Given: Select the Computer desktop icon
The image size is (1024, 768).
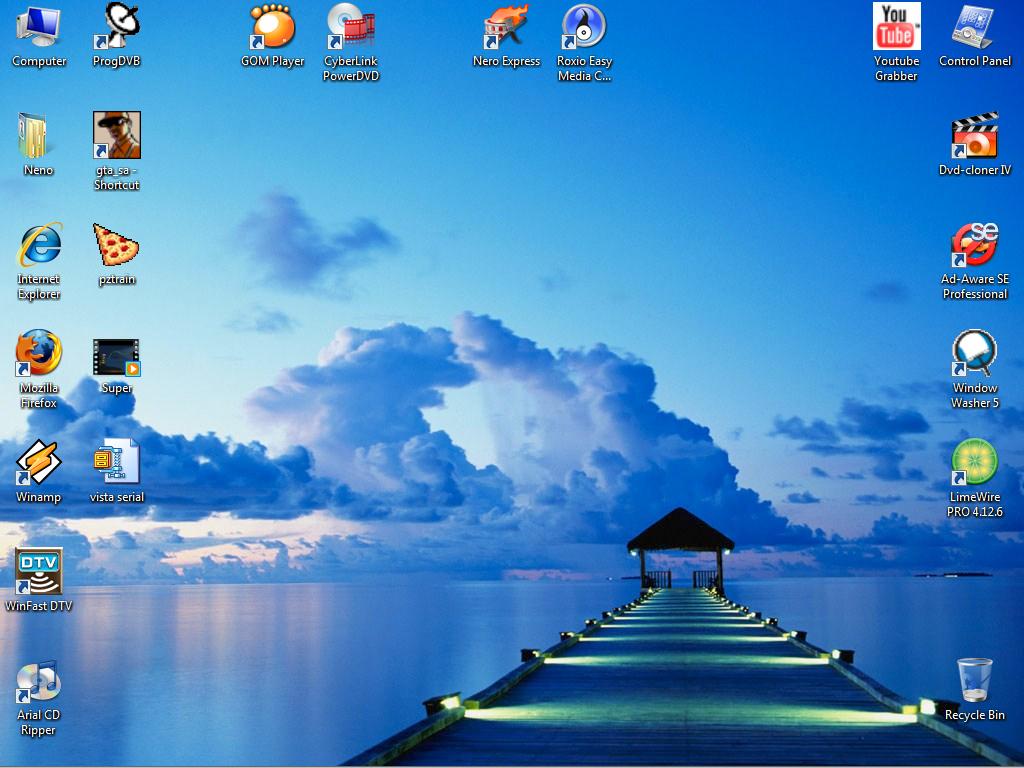Looking at the screenshot, I should [x=39, y=28].
